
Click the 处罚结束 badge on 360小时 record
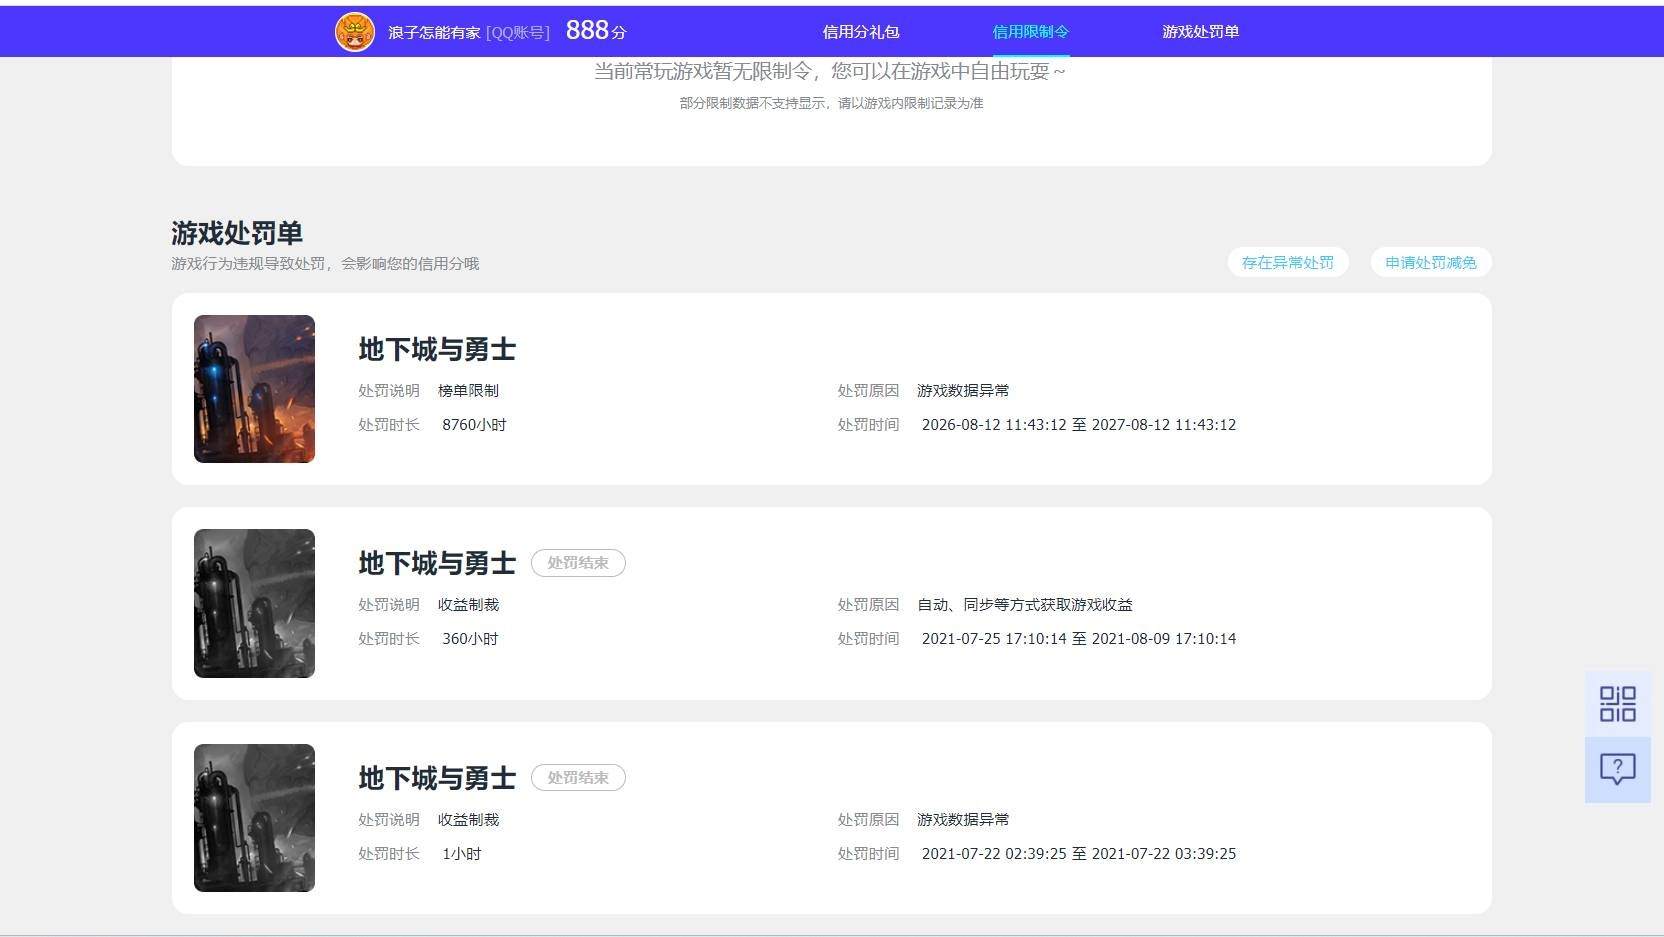coord(578,563)
